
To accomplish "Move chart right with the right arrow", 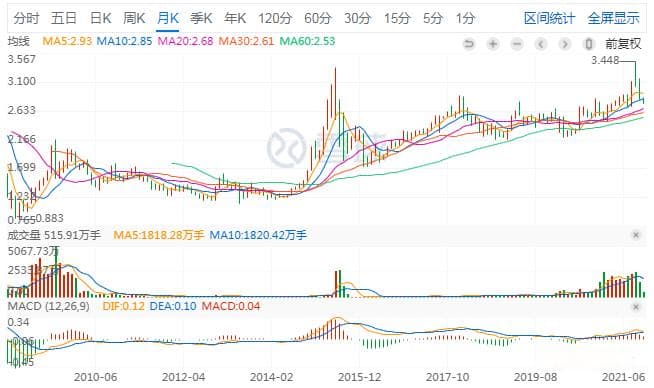I will point(565,44).
